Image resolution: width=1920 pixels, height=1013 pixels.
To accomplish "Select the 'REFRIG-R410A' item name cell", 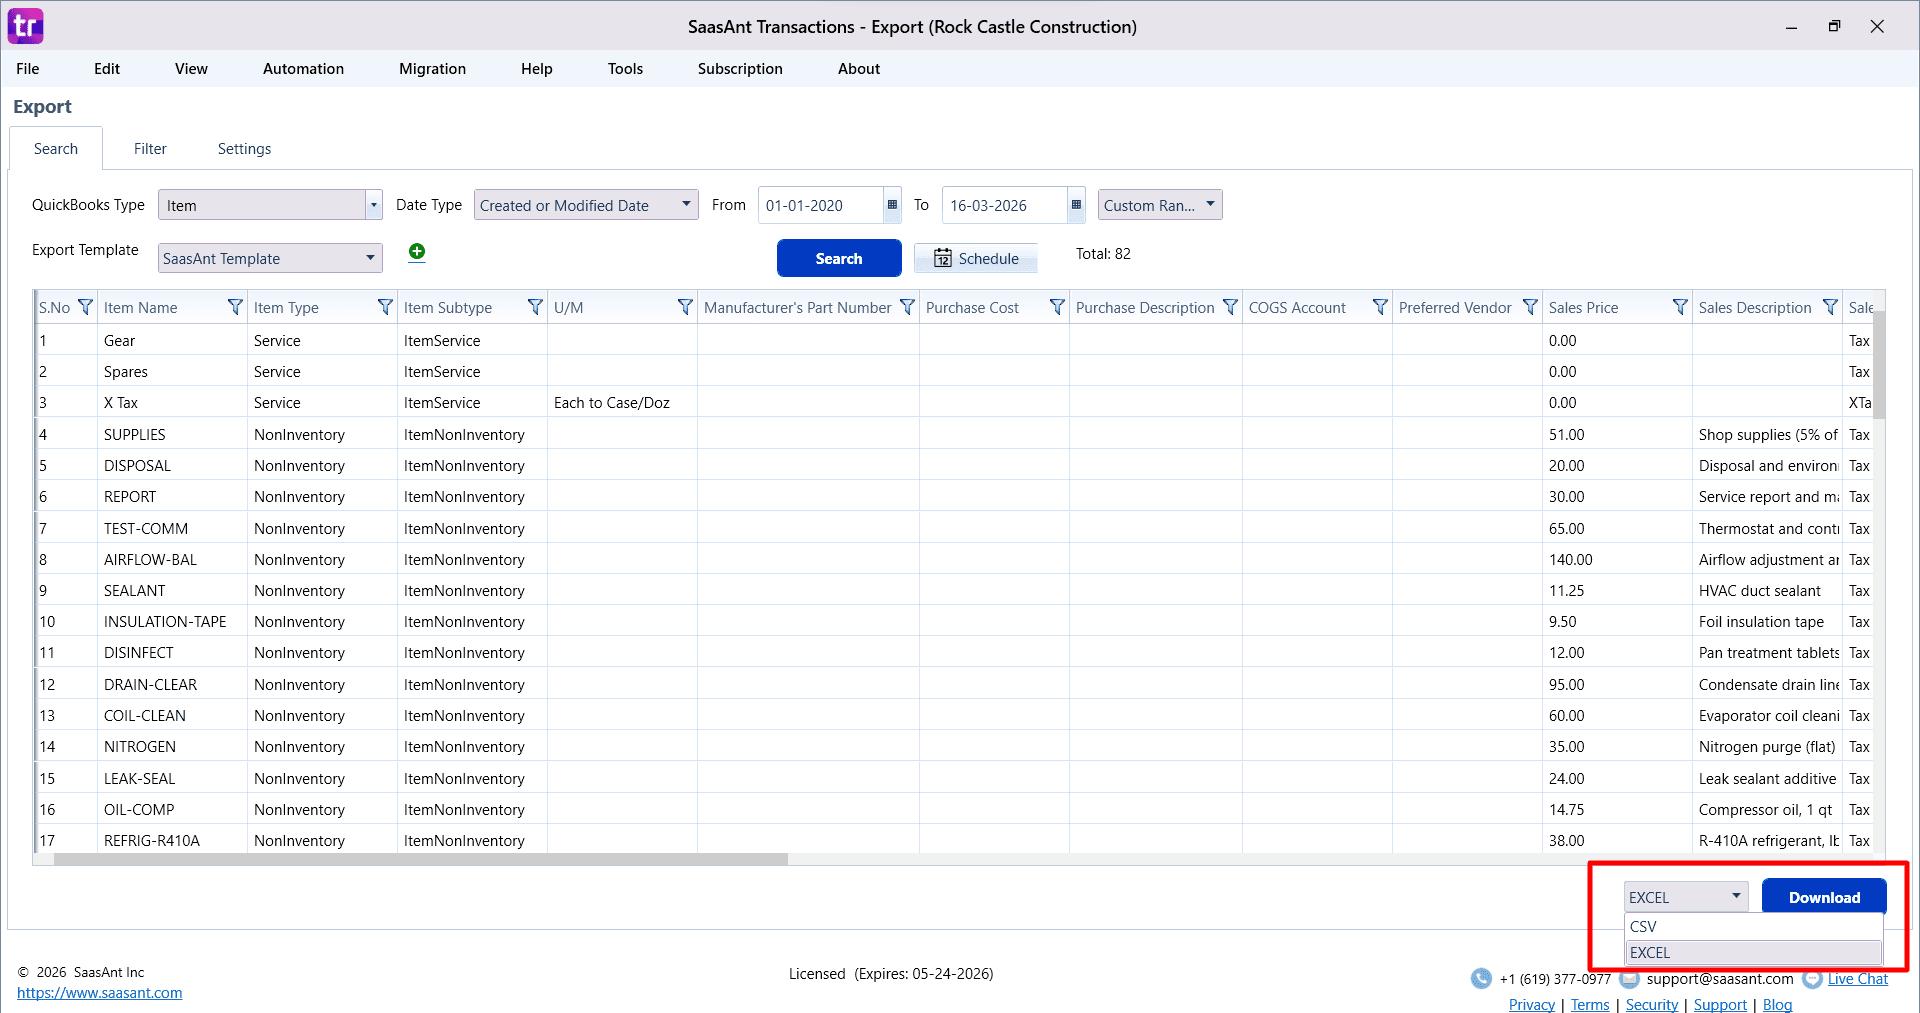I will pyautogui.click(x=173, y=840).
